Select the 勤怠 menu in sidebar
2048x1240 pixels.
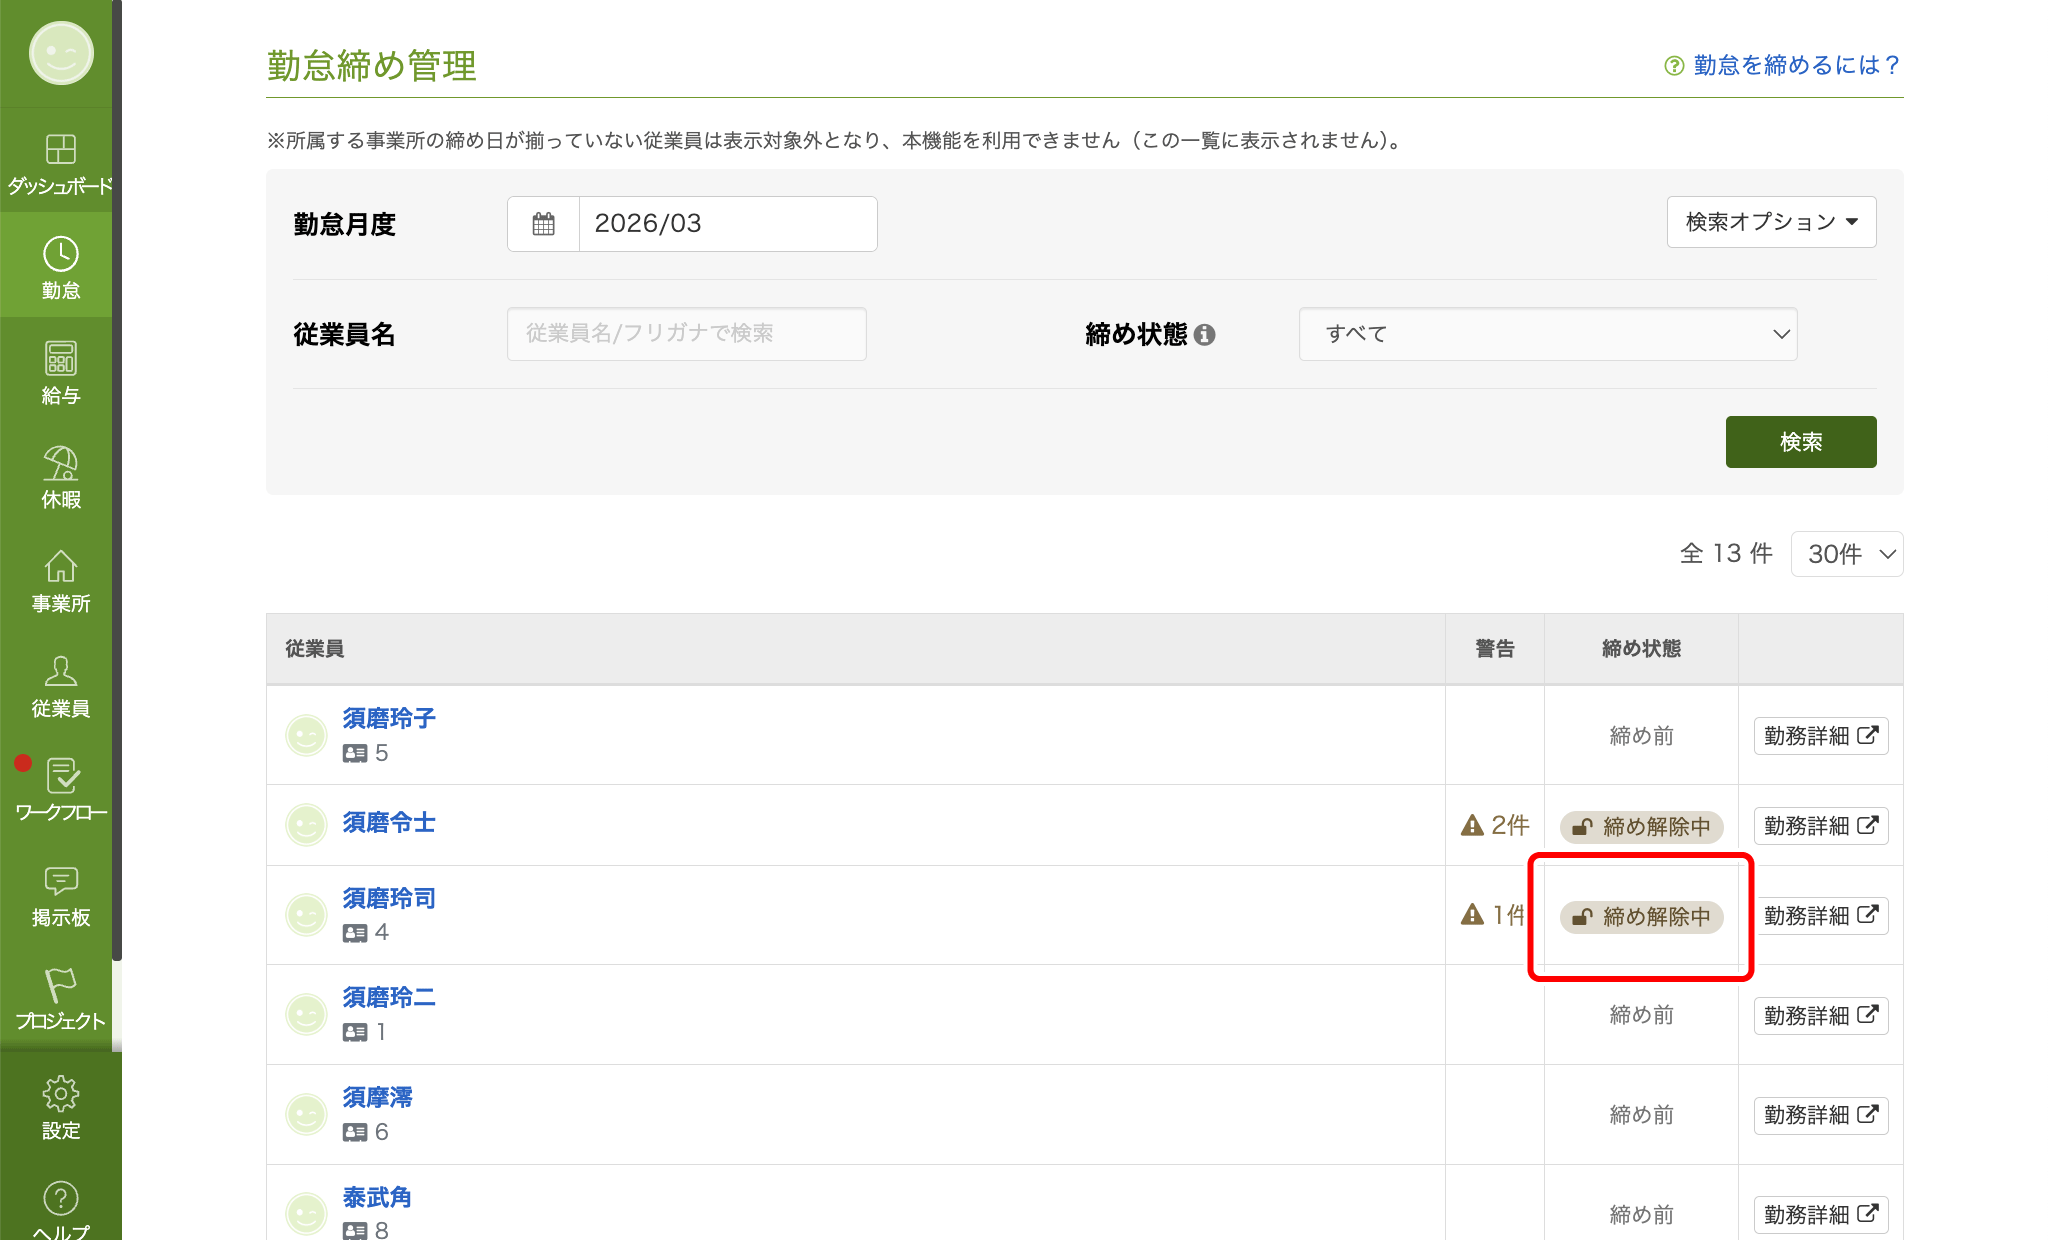point(60,266)
